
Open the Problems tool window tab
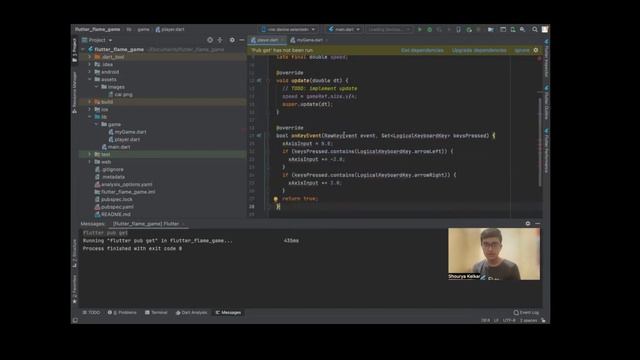[x=122, y=313]
